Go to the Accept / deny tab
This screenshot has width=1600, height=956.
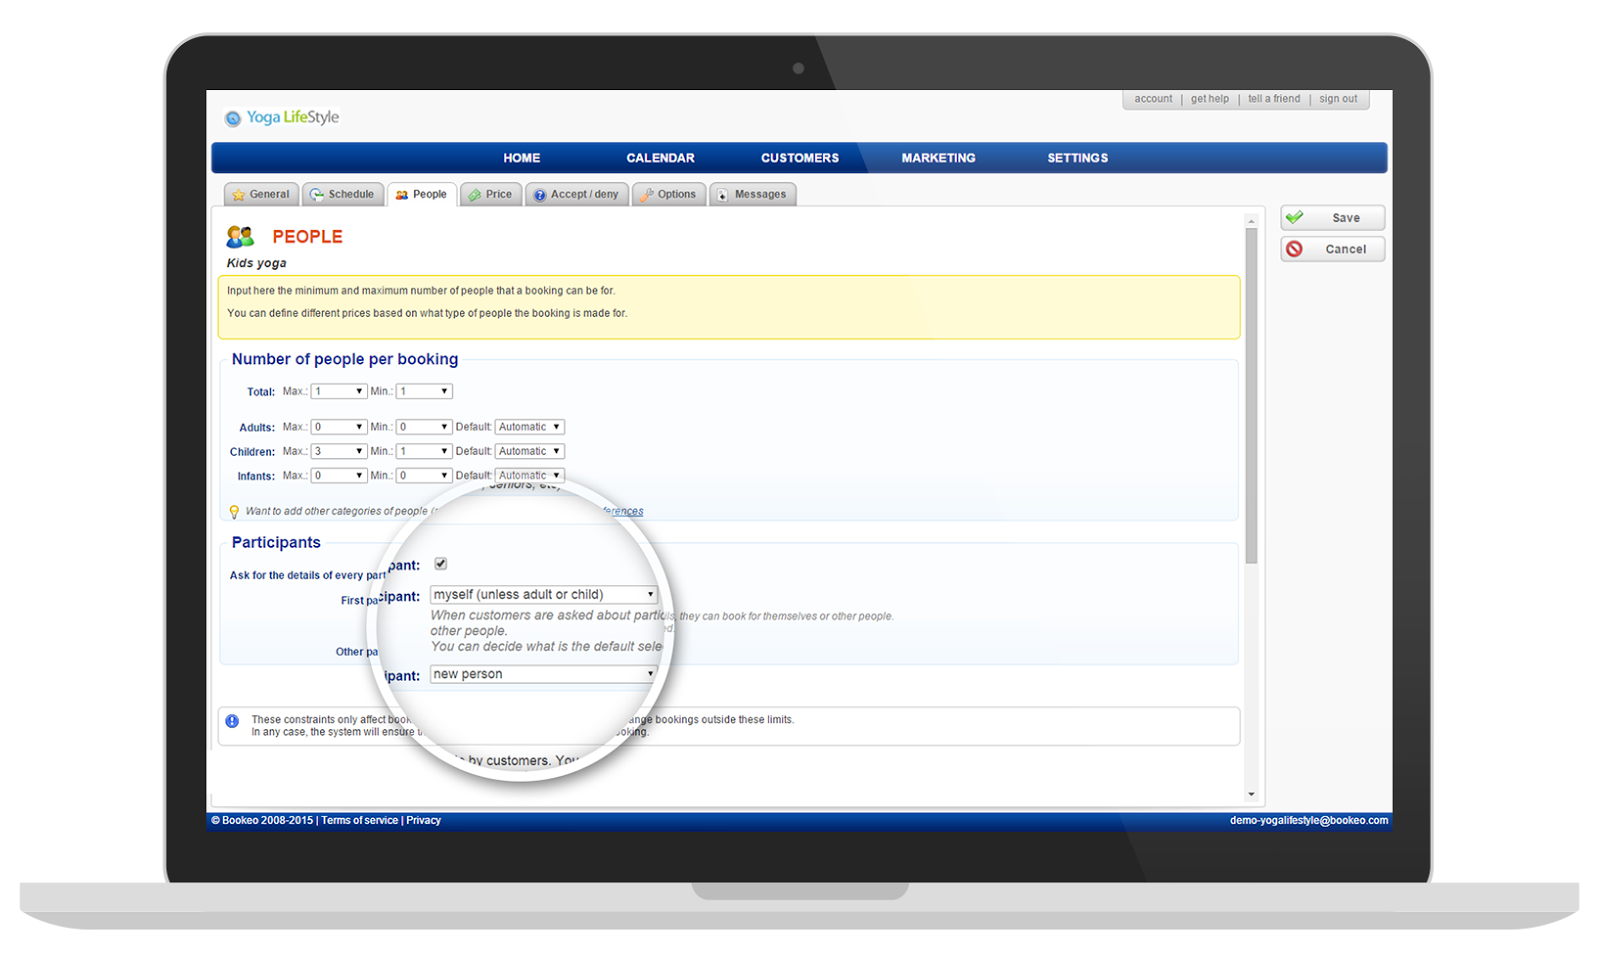[x=577, y=195]
